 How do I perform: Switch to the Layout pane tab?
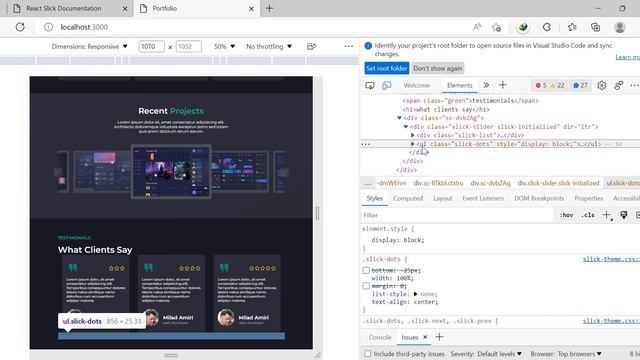443,198
